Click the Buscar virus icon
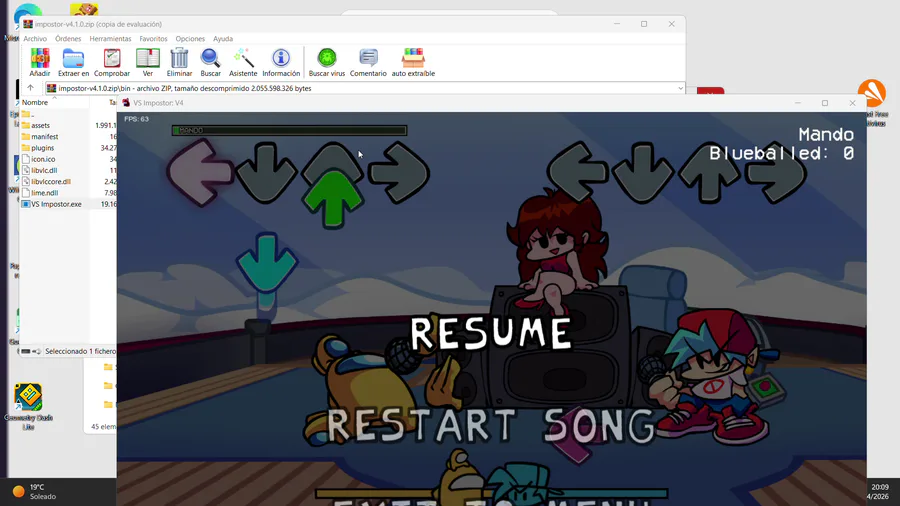 327,62
